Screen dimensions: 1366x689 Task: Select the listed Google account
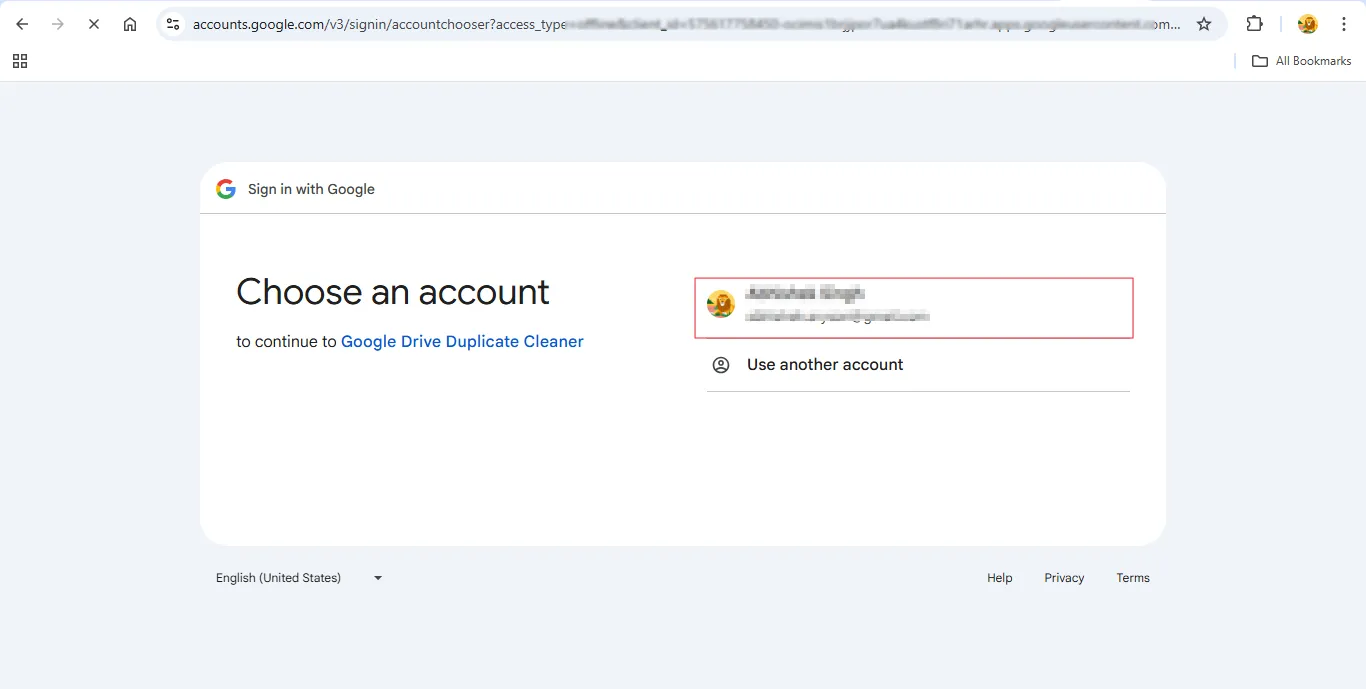coord(914,306)
